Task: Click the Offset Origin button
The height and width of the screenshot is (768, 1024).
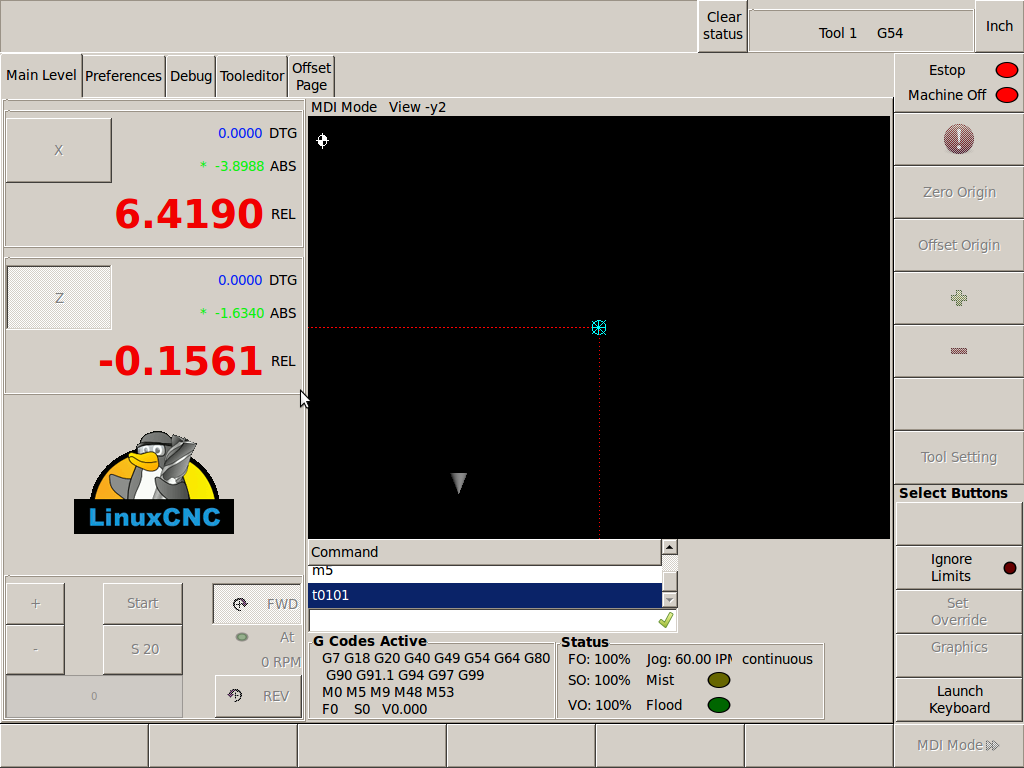Action: (959, 245)
